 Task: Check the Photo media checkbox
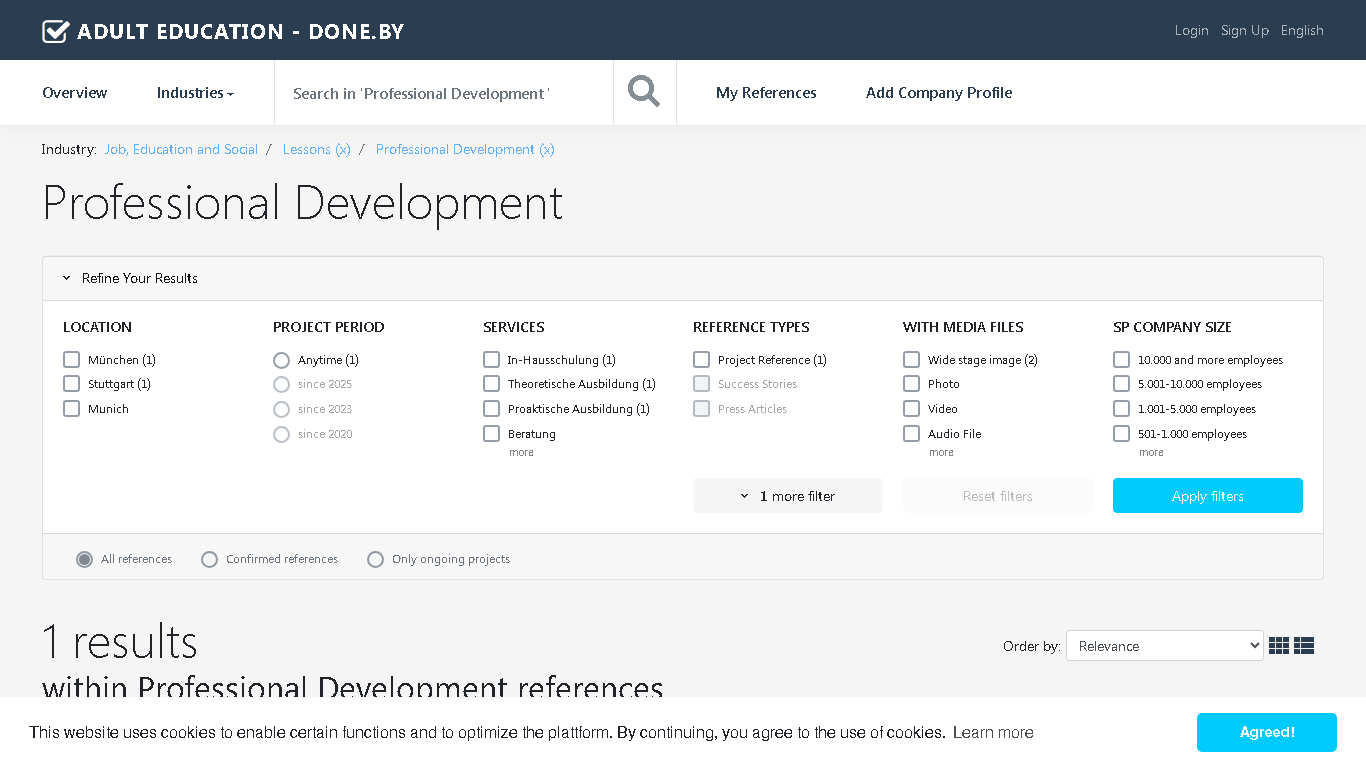(x=911, y=384)
